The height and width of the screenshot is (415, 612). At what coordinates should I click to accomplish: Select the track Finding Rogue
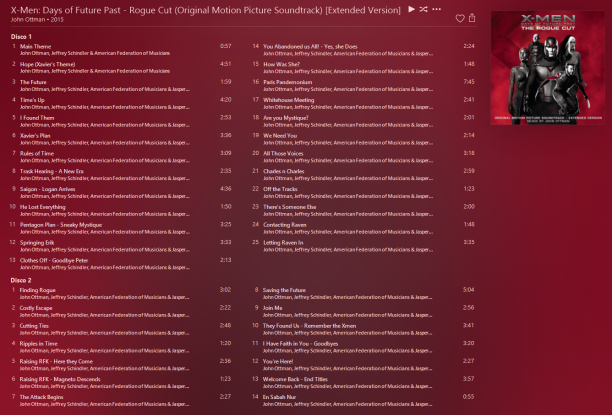click(37, 290)
